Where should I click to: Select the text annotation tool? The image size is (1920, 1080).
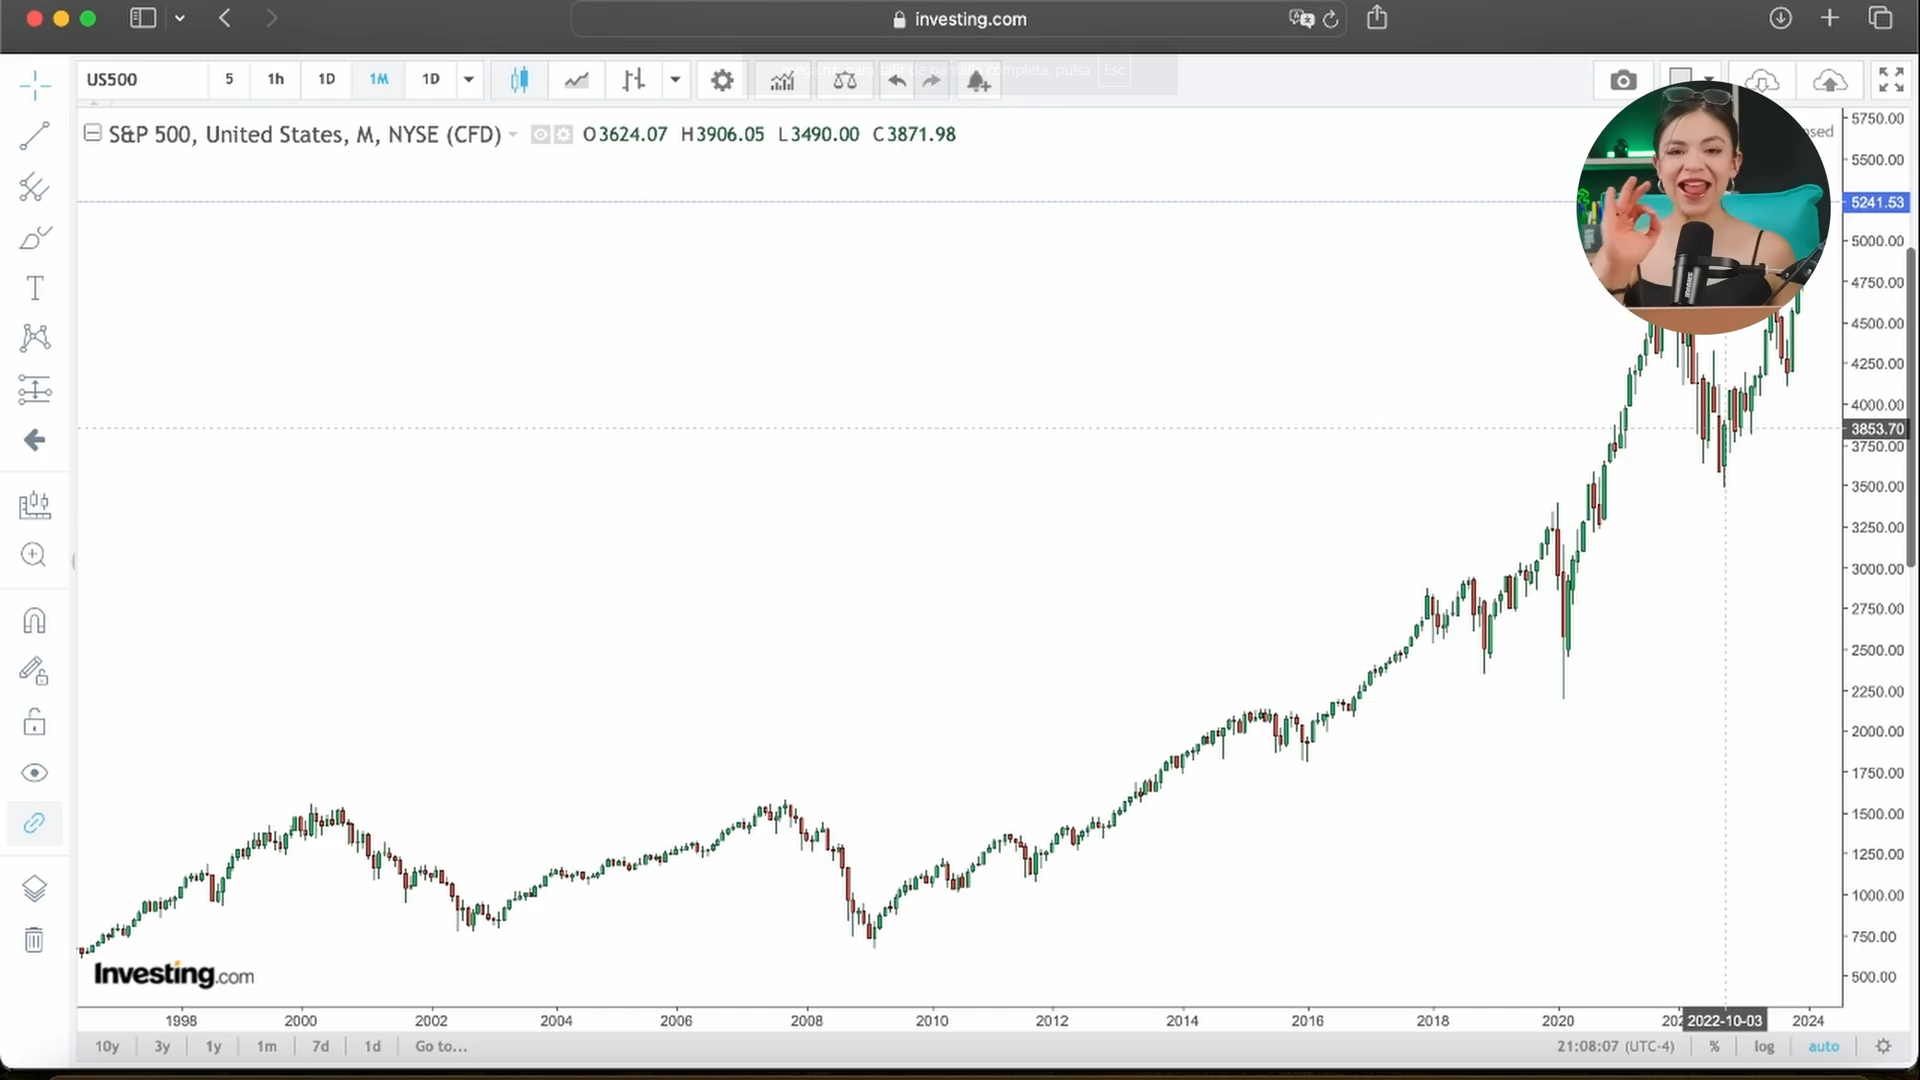click(x=34, y=289)
